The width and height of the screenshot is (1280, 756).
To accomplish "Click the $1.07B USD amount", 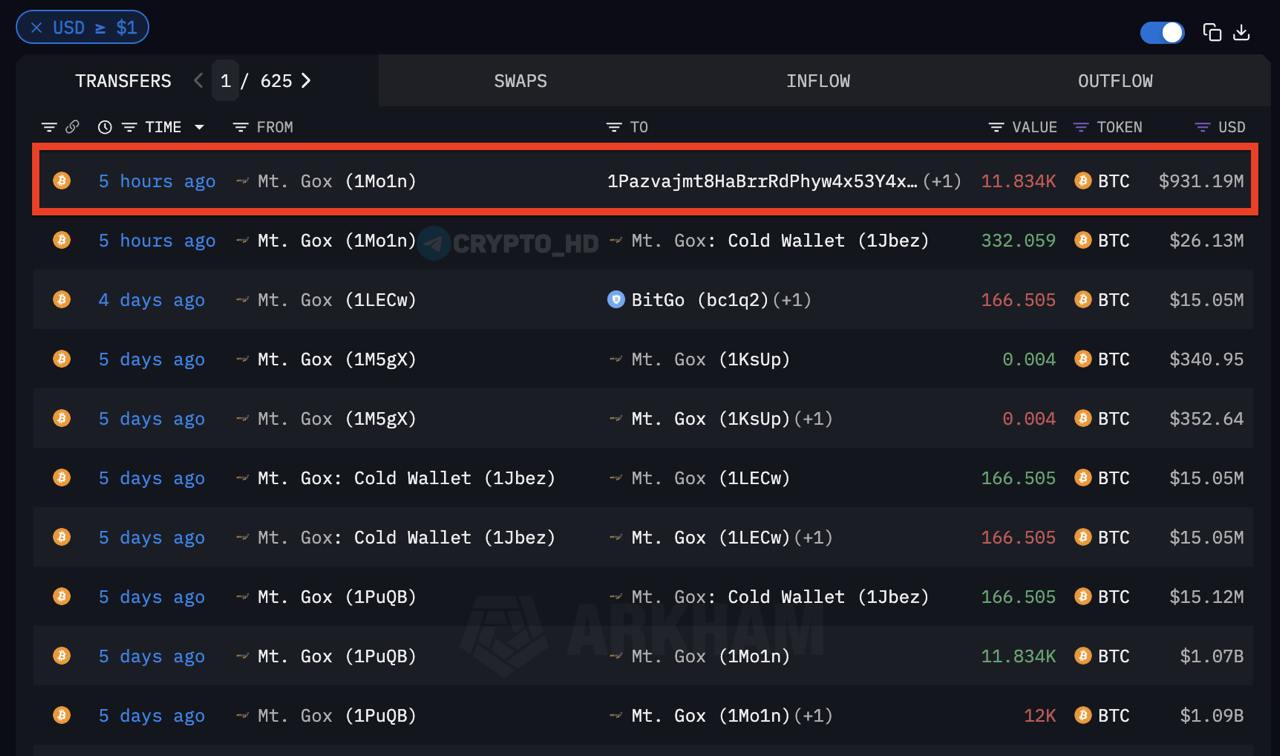I will [1212, 656].
